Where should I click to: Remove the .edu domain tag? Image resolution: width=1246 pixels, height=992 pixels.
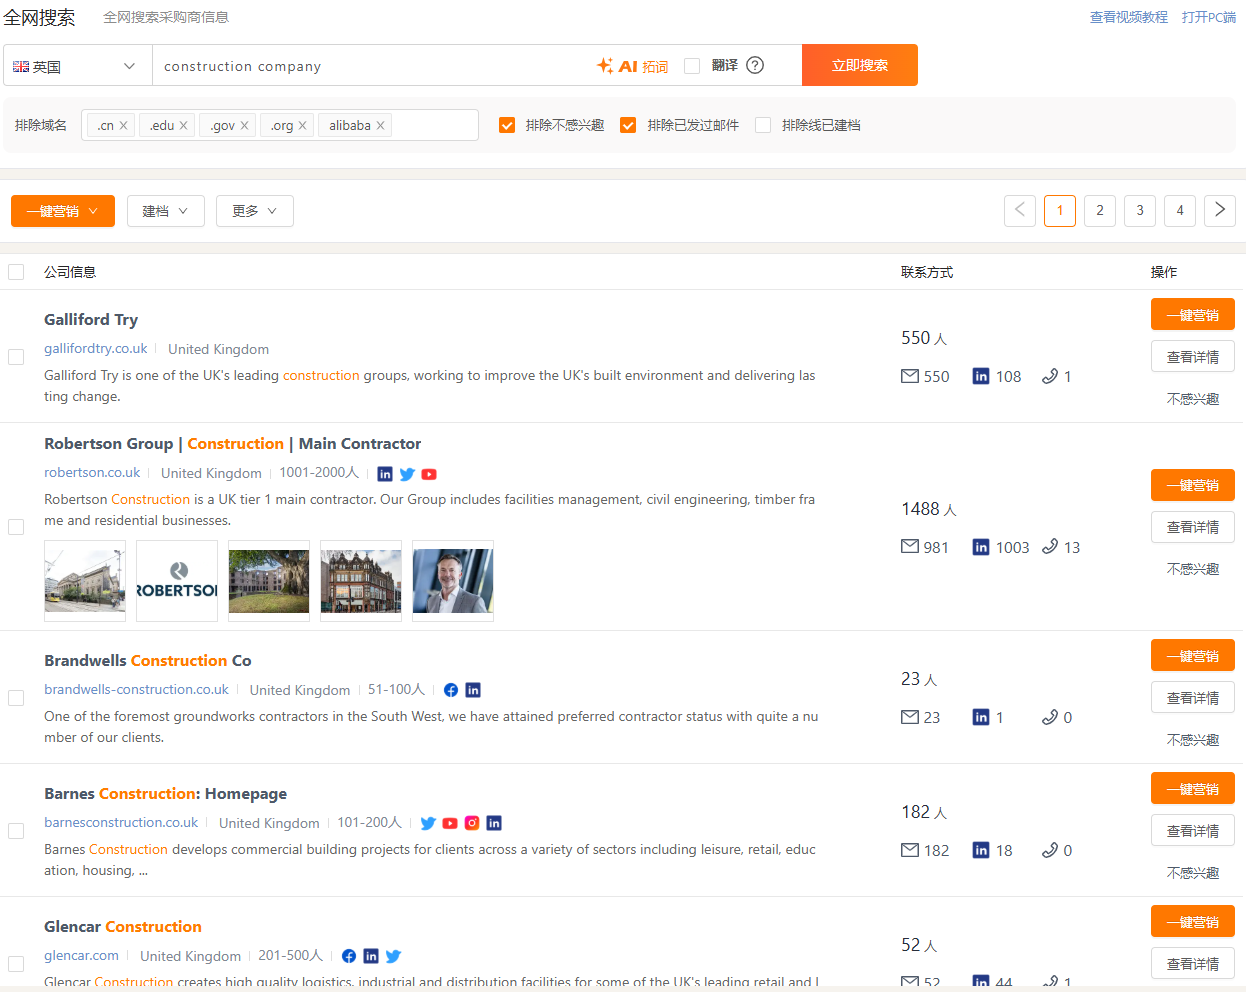tap(183, 125)
